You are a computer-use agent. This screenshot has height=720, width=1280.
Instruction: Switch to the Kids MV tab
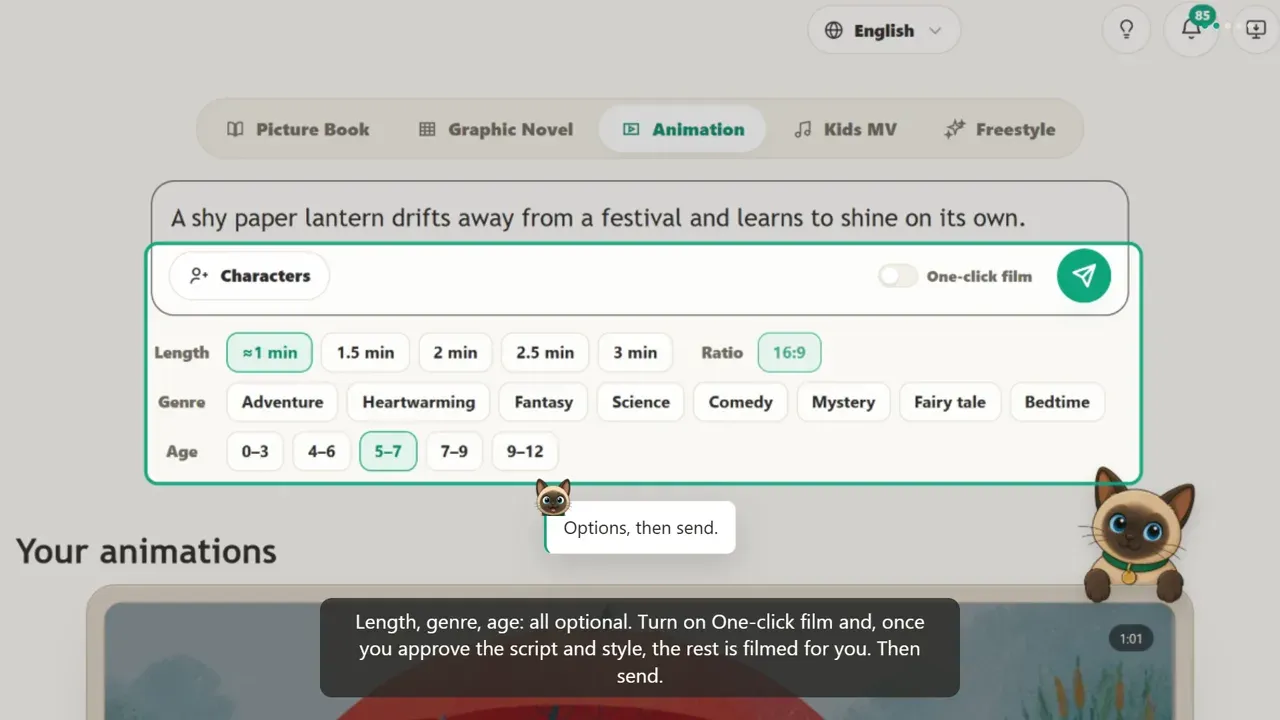(x=845, y=129)
